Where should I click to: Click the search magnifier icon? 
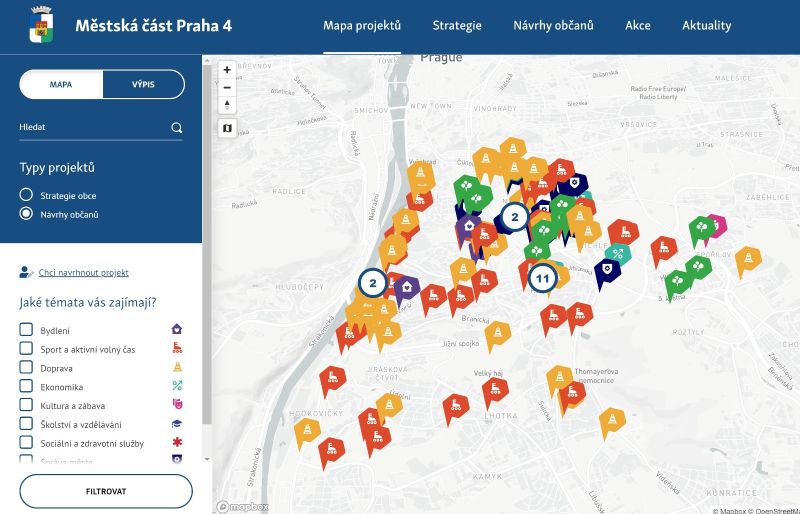177,128
